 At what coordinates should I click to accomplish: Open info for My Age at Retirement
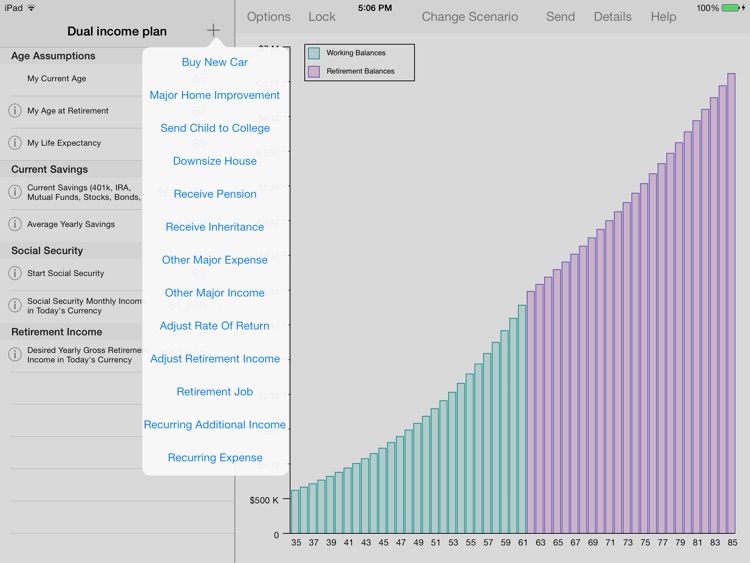pos(15,110)
